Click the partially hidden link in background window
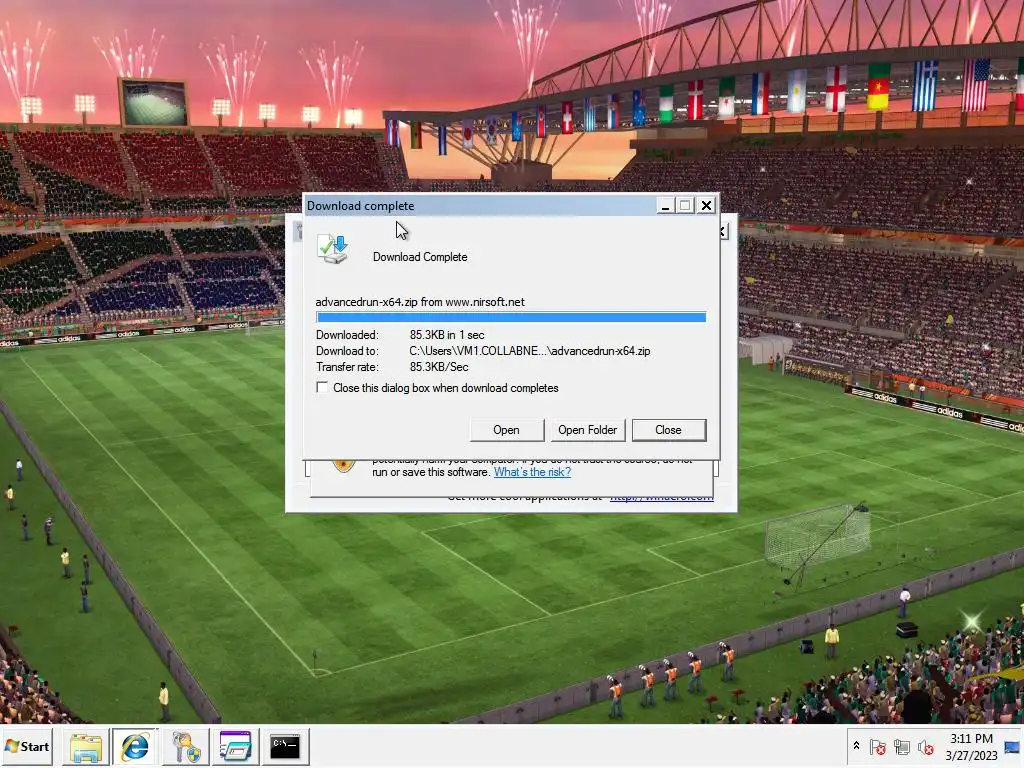Viewport: 1024px width, 768px height. tap(662, 498)
